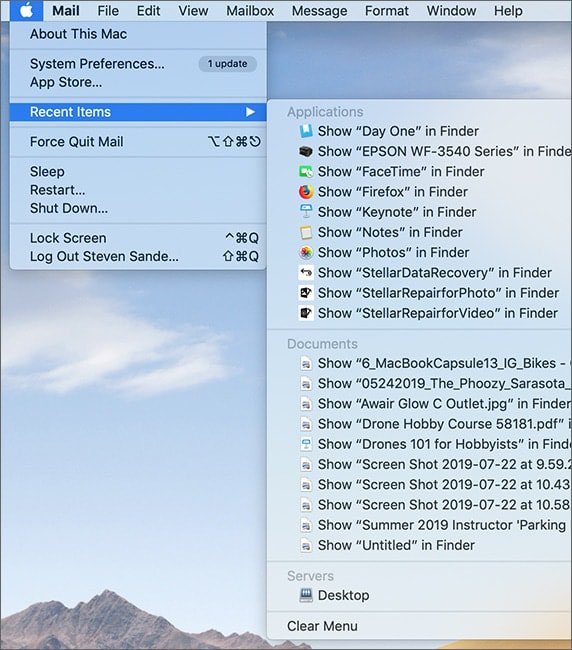The image size is (572, 650).
Task: Click the Summer 2019 Instructor document icon
Action: pos(306,525)
